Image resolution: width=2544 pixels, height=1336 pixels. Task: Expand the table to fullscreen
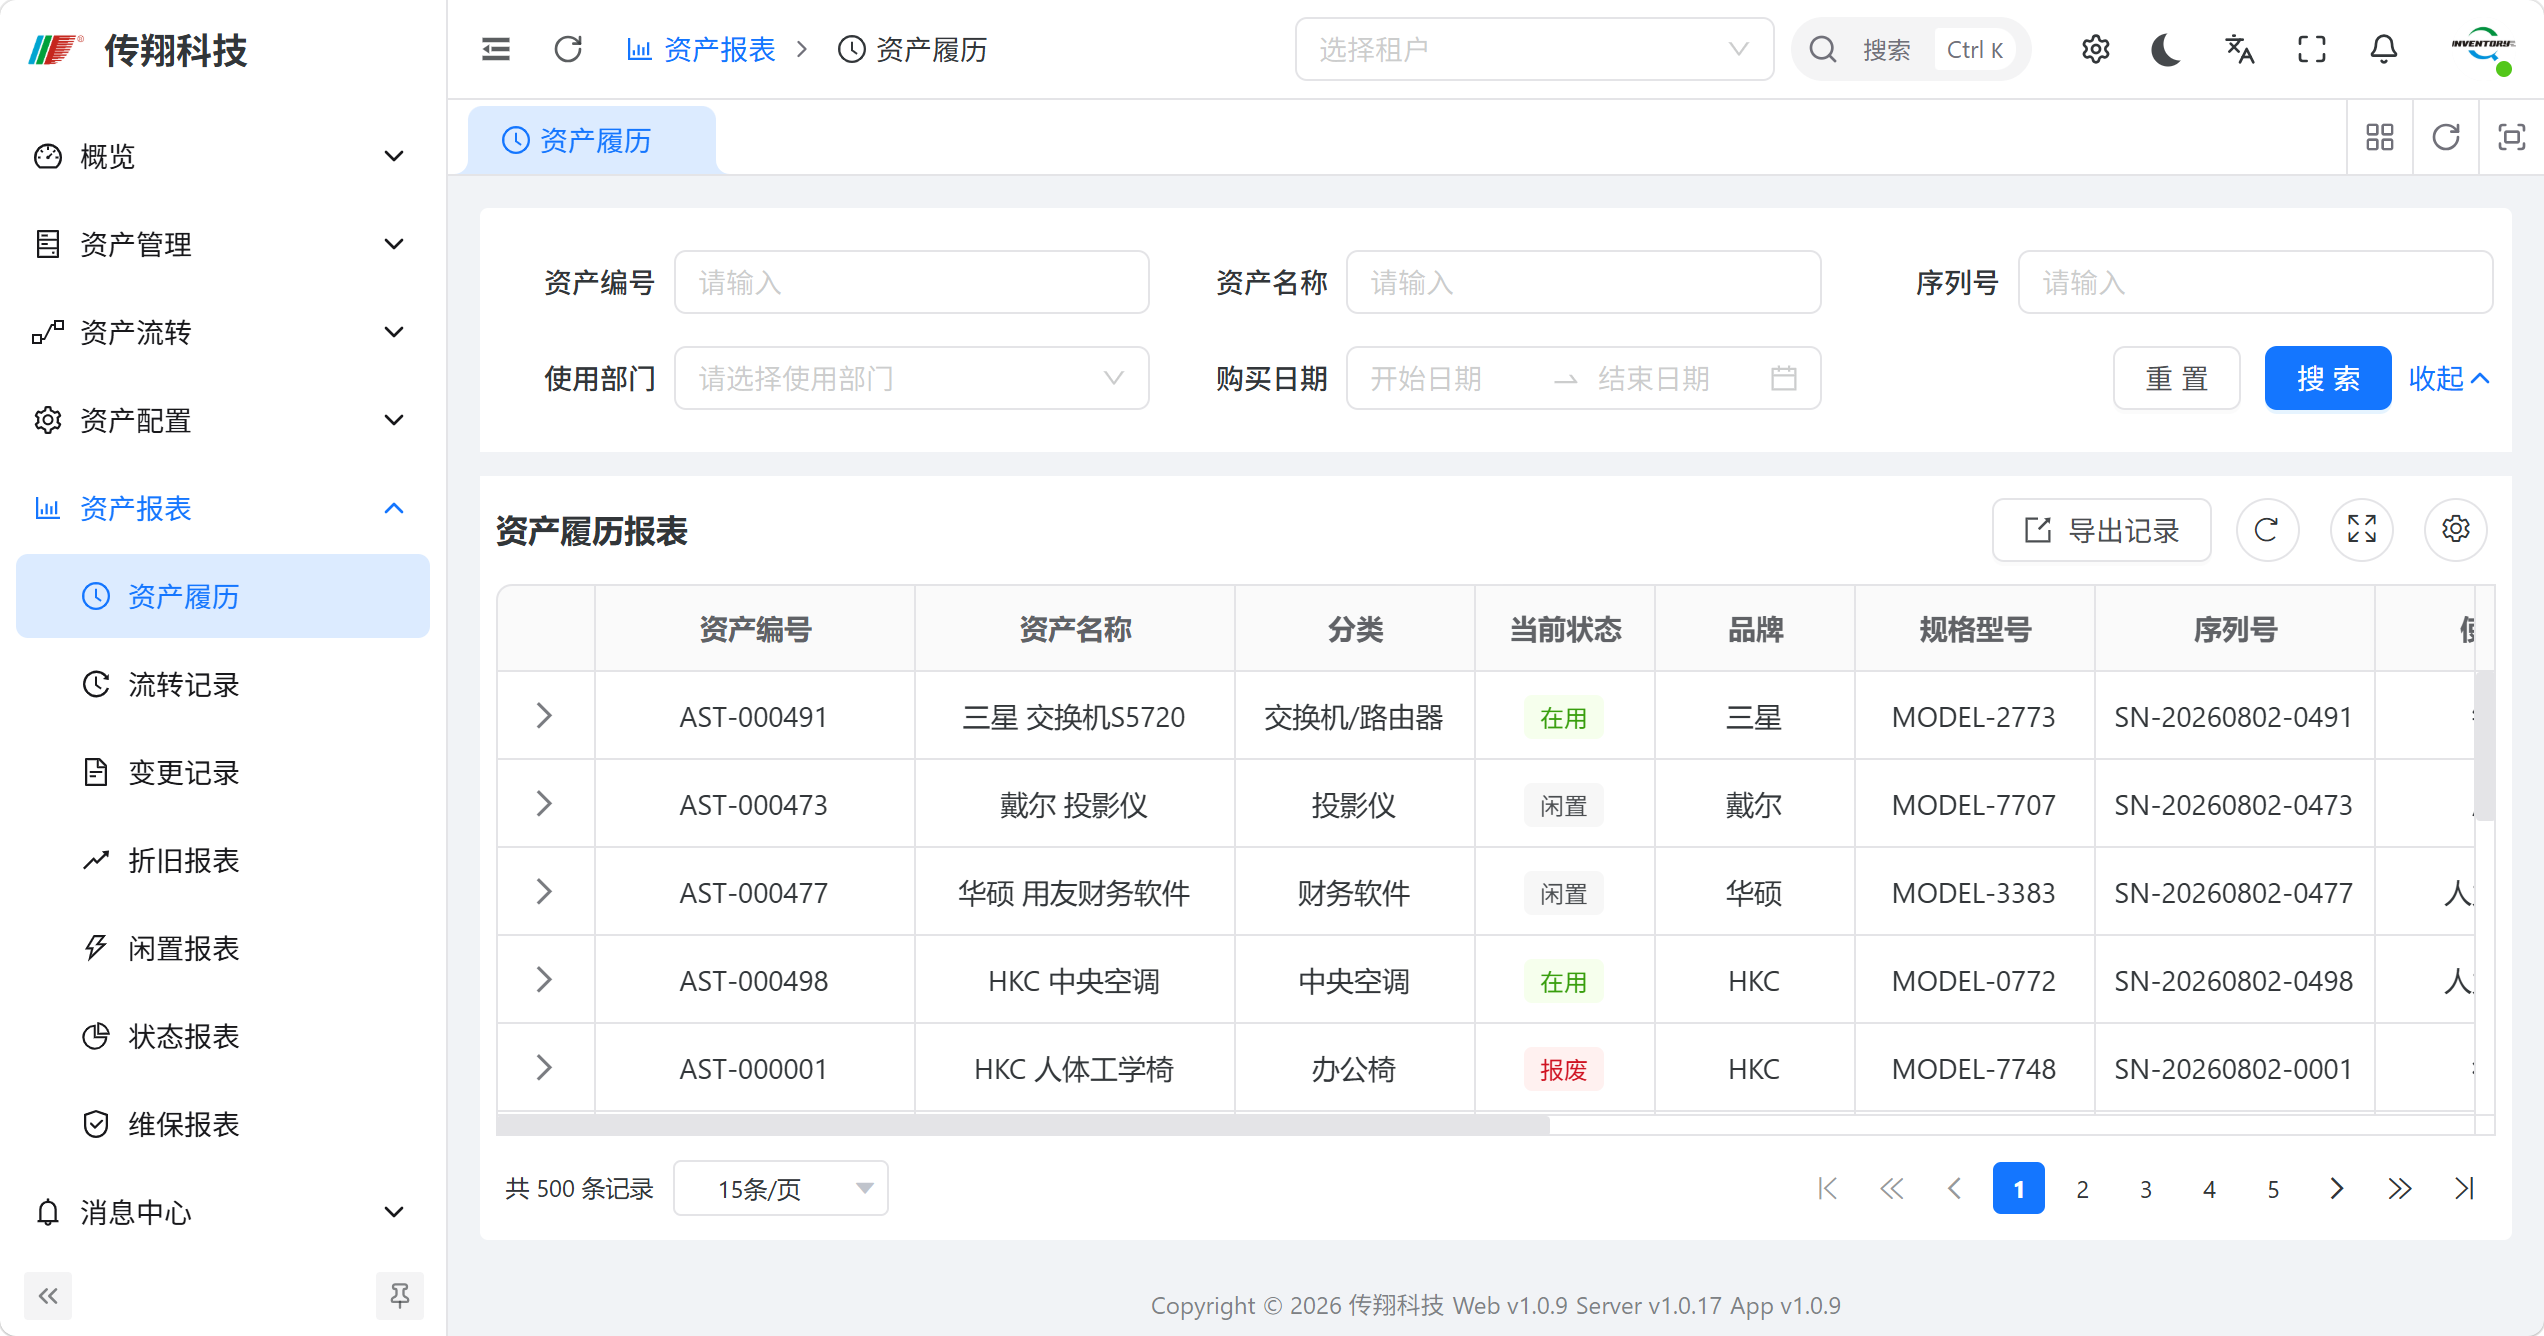click(2361, 530)
